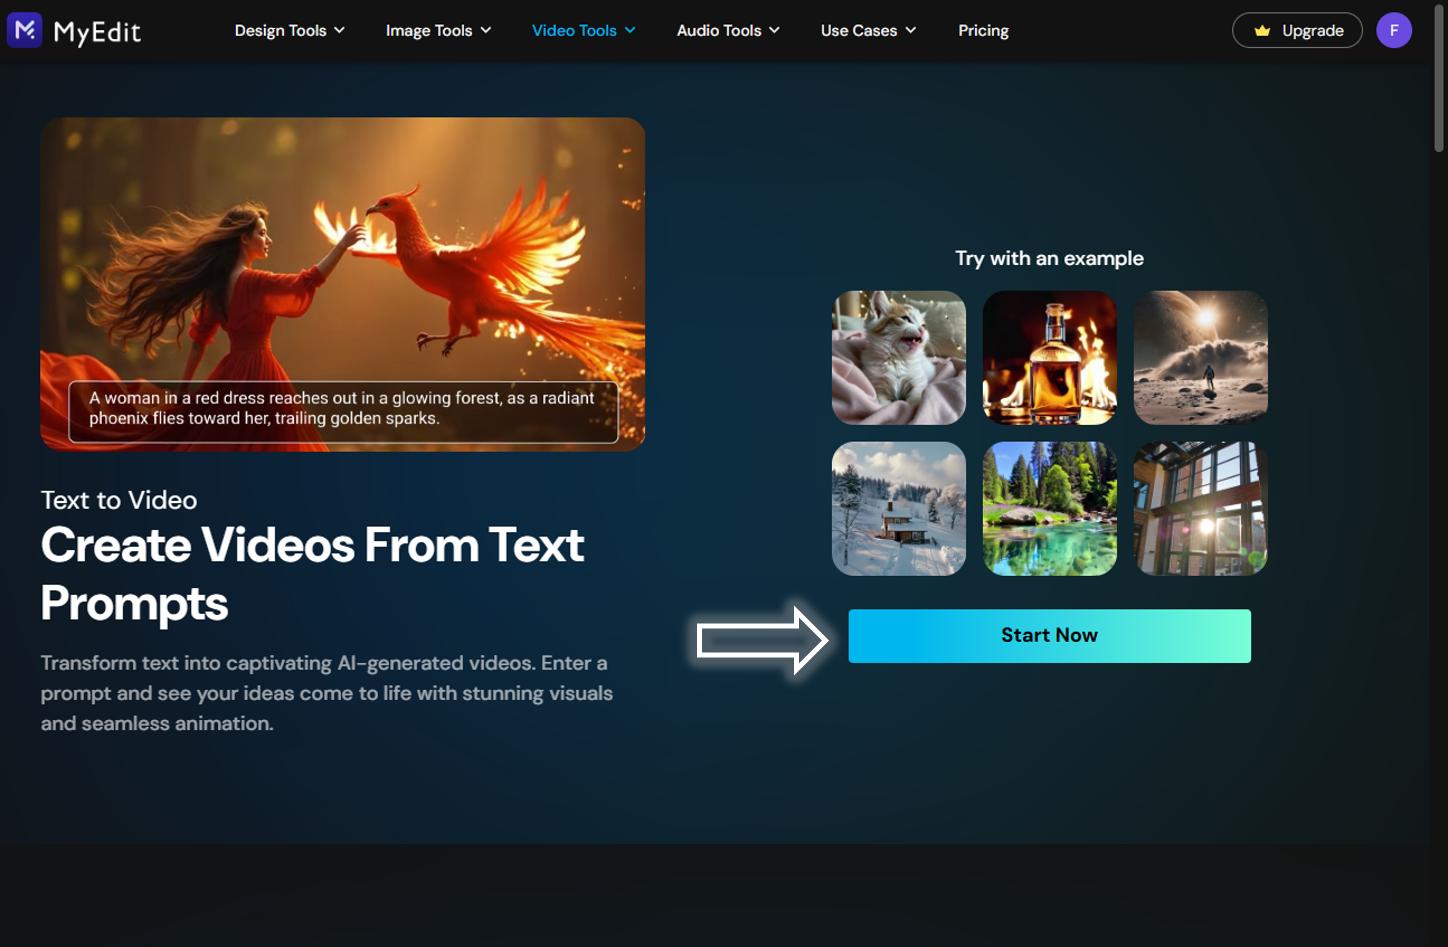Viewport: 1448px width, 947px height.
Task: Click the Text to Video heading link
Action: [118, 500]
